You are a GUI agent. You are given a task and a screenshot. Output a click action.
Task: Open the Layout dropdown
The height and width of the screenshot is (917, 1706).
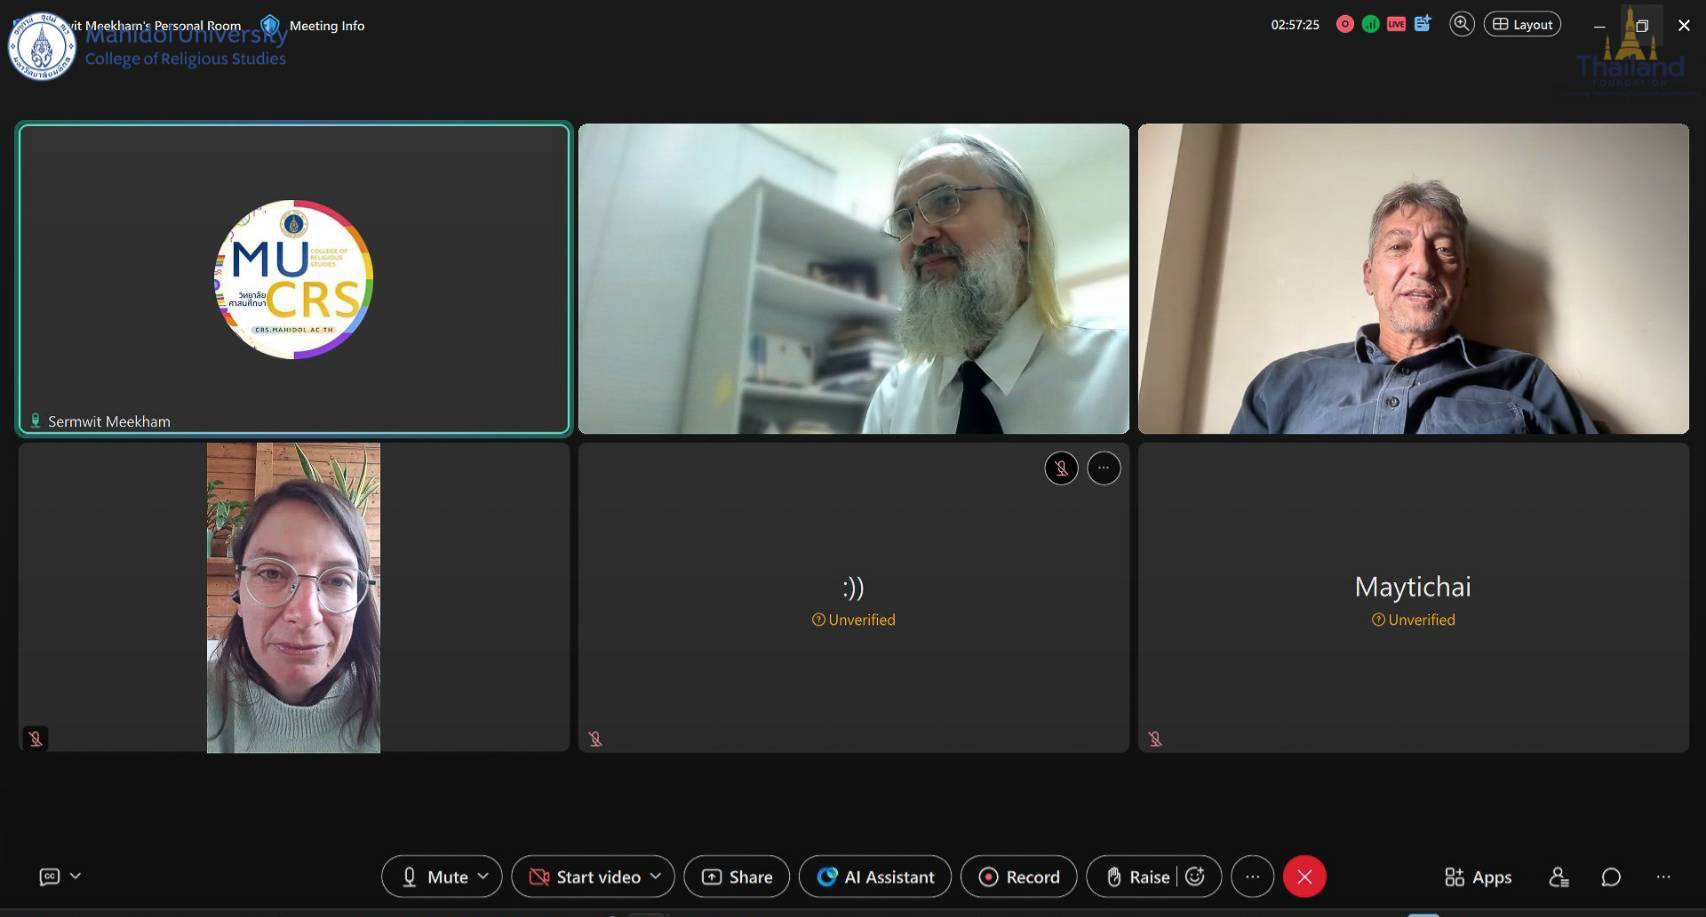click(x=1522, y=24)
